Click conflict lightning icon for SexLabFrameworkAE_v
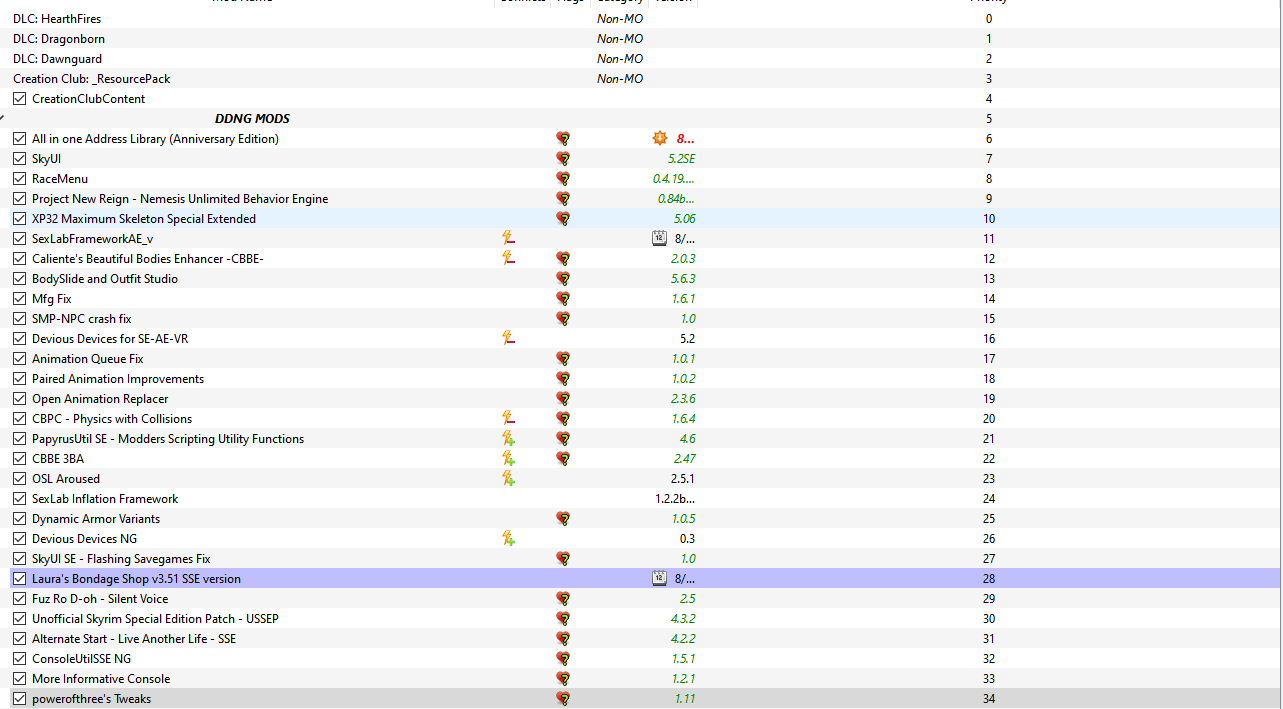Image resolution: width=1283 pixels, height=709 pixels. [x=509, y=238]
